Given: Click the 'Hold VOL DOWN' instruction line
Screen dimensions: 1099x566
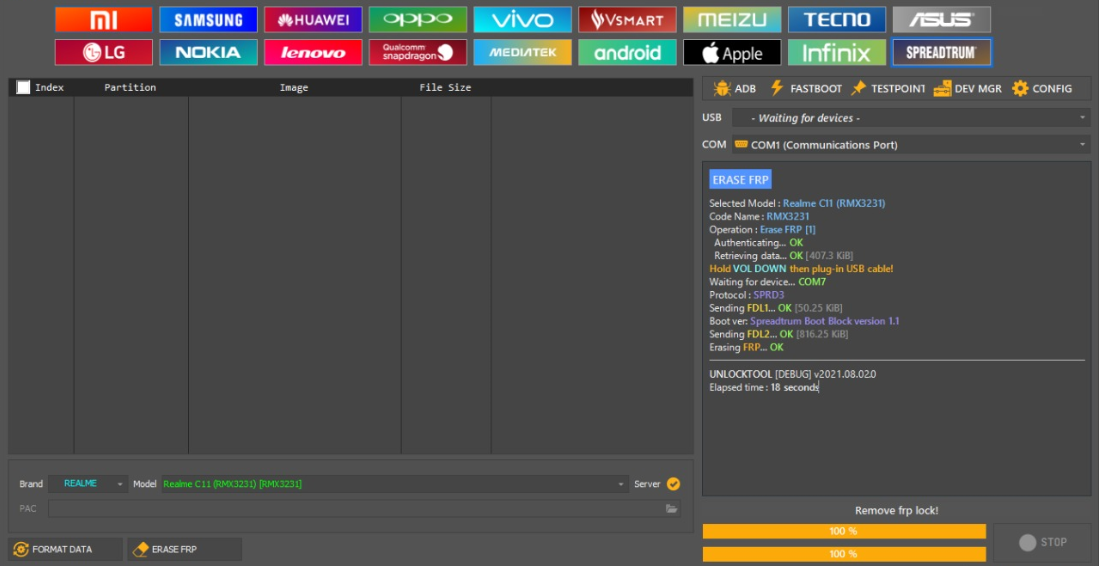Looking at the screenshot, I should pyautogui.click(x=801, y=268).
